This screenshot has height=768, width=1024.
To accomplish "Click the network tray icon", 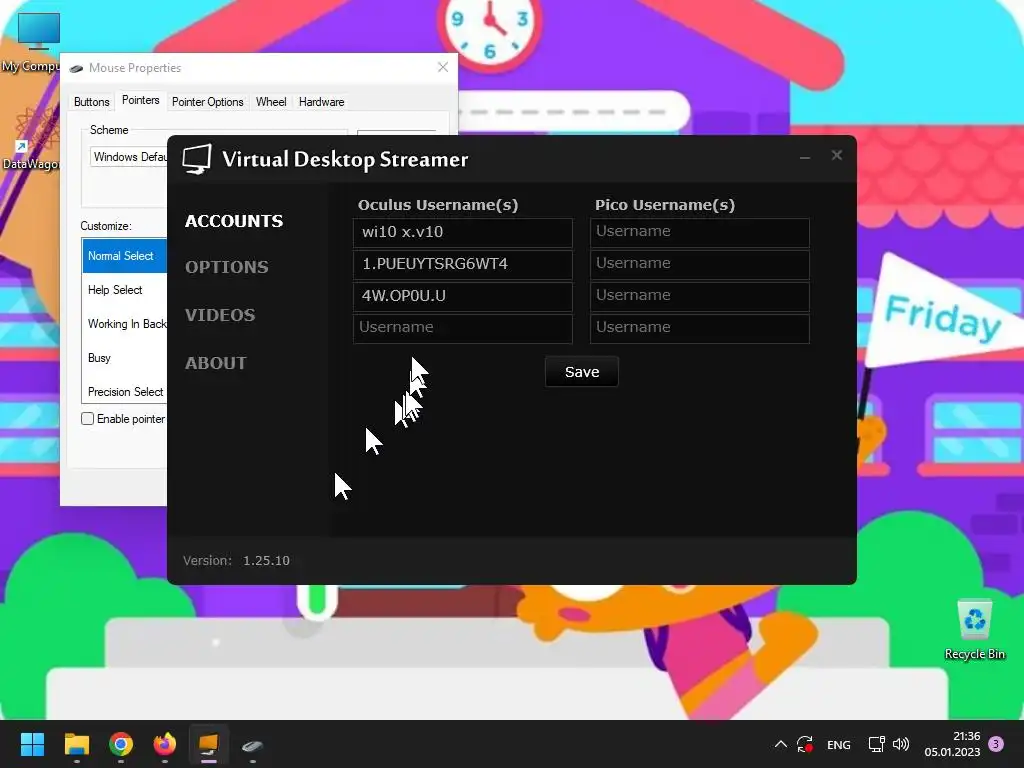I will [876, 744].
